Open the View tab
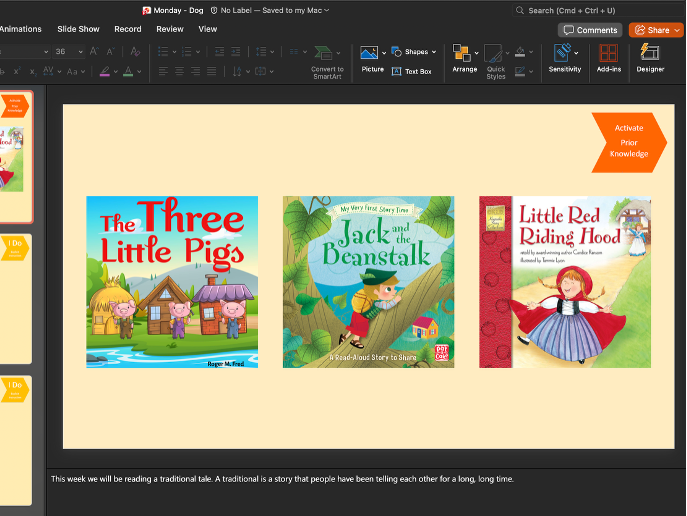687x516 pixels. 208,29
